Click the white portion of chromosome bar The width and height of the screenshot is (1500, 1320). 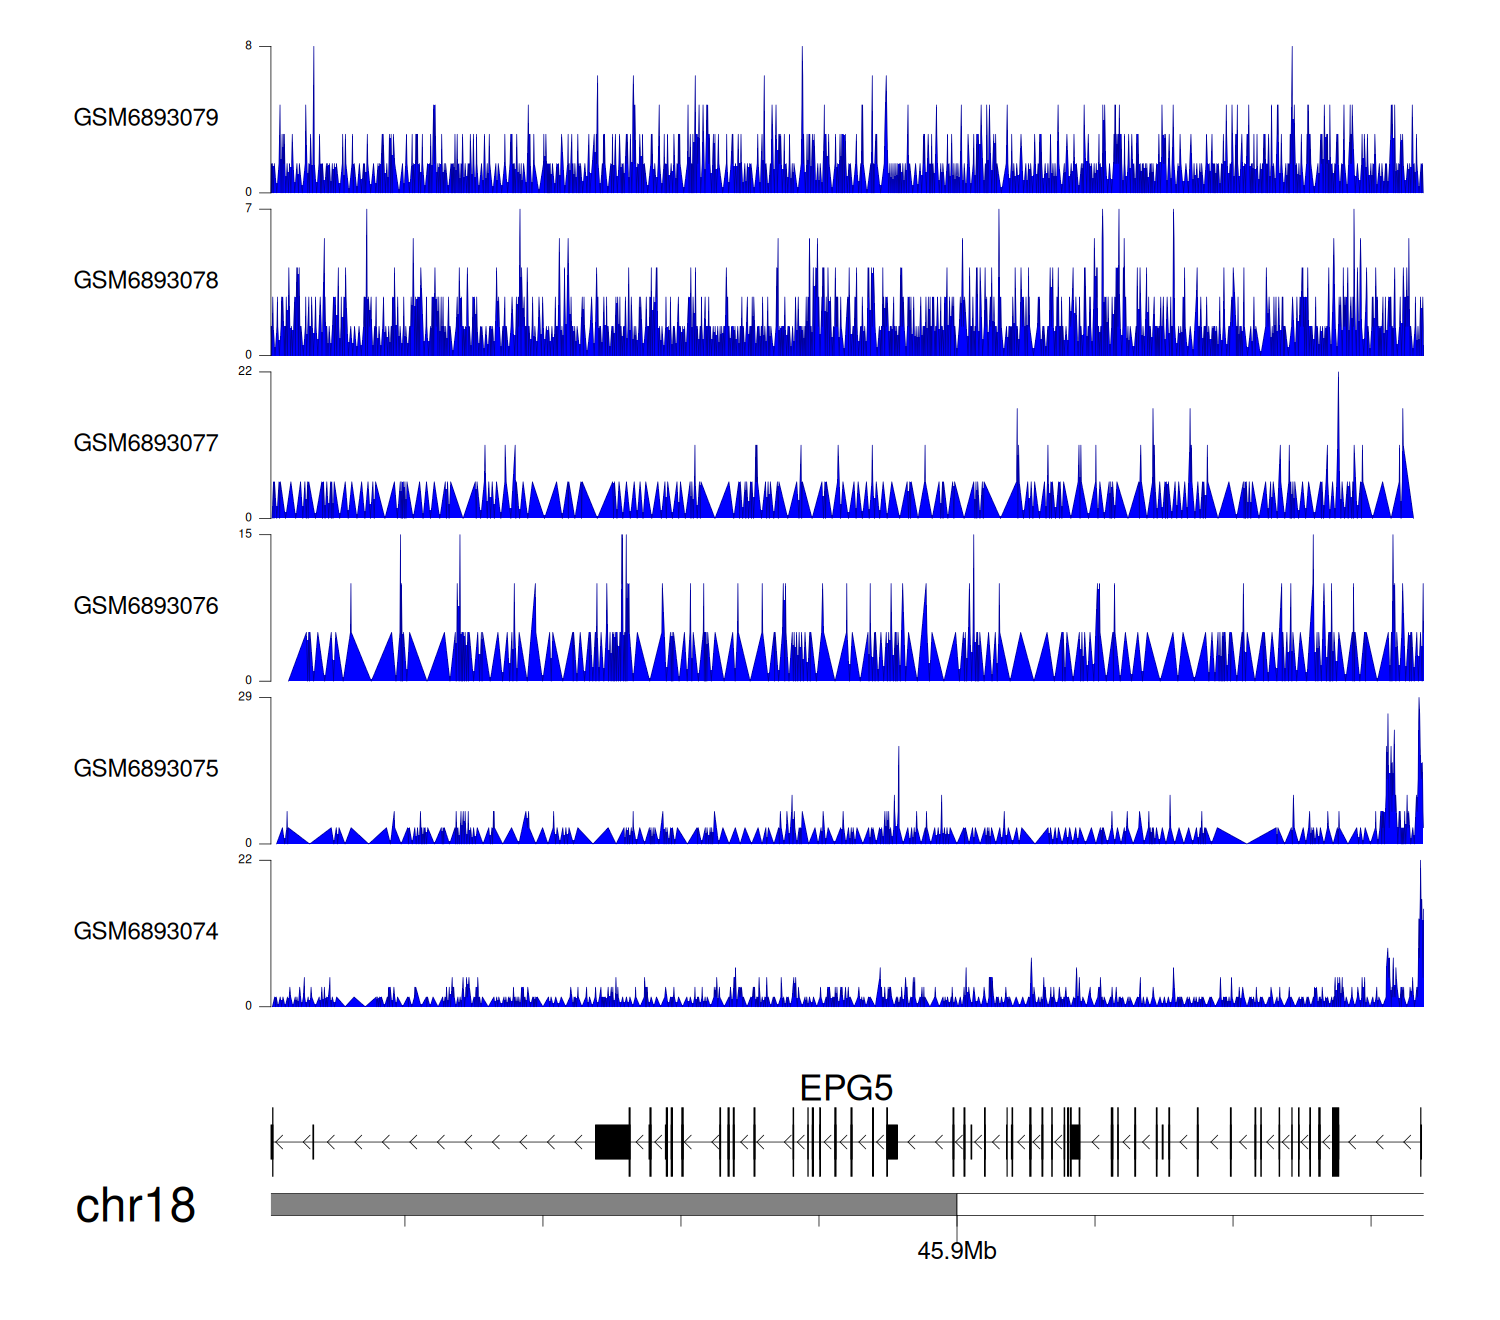point(1189,1204)
